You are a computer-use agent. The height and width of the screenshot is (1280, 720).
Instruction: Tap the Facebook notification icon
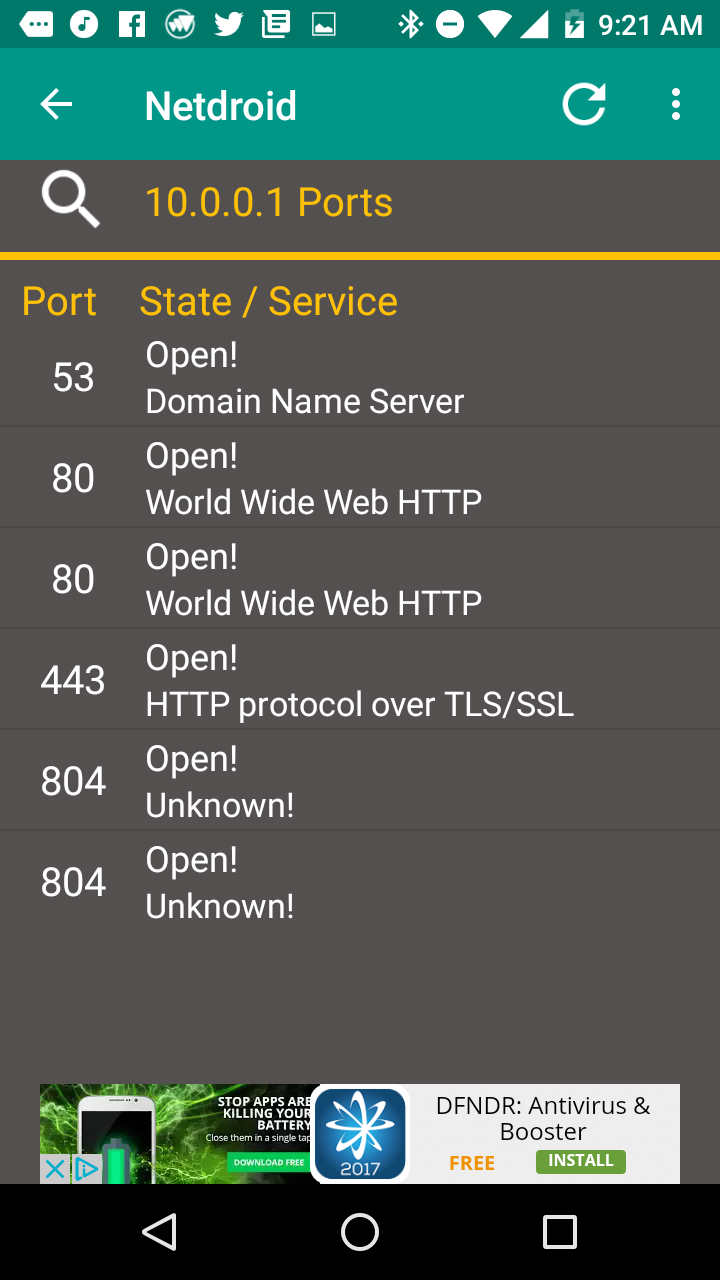[x=132, y=25]
